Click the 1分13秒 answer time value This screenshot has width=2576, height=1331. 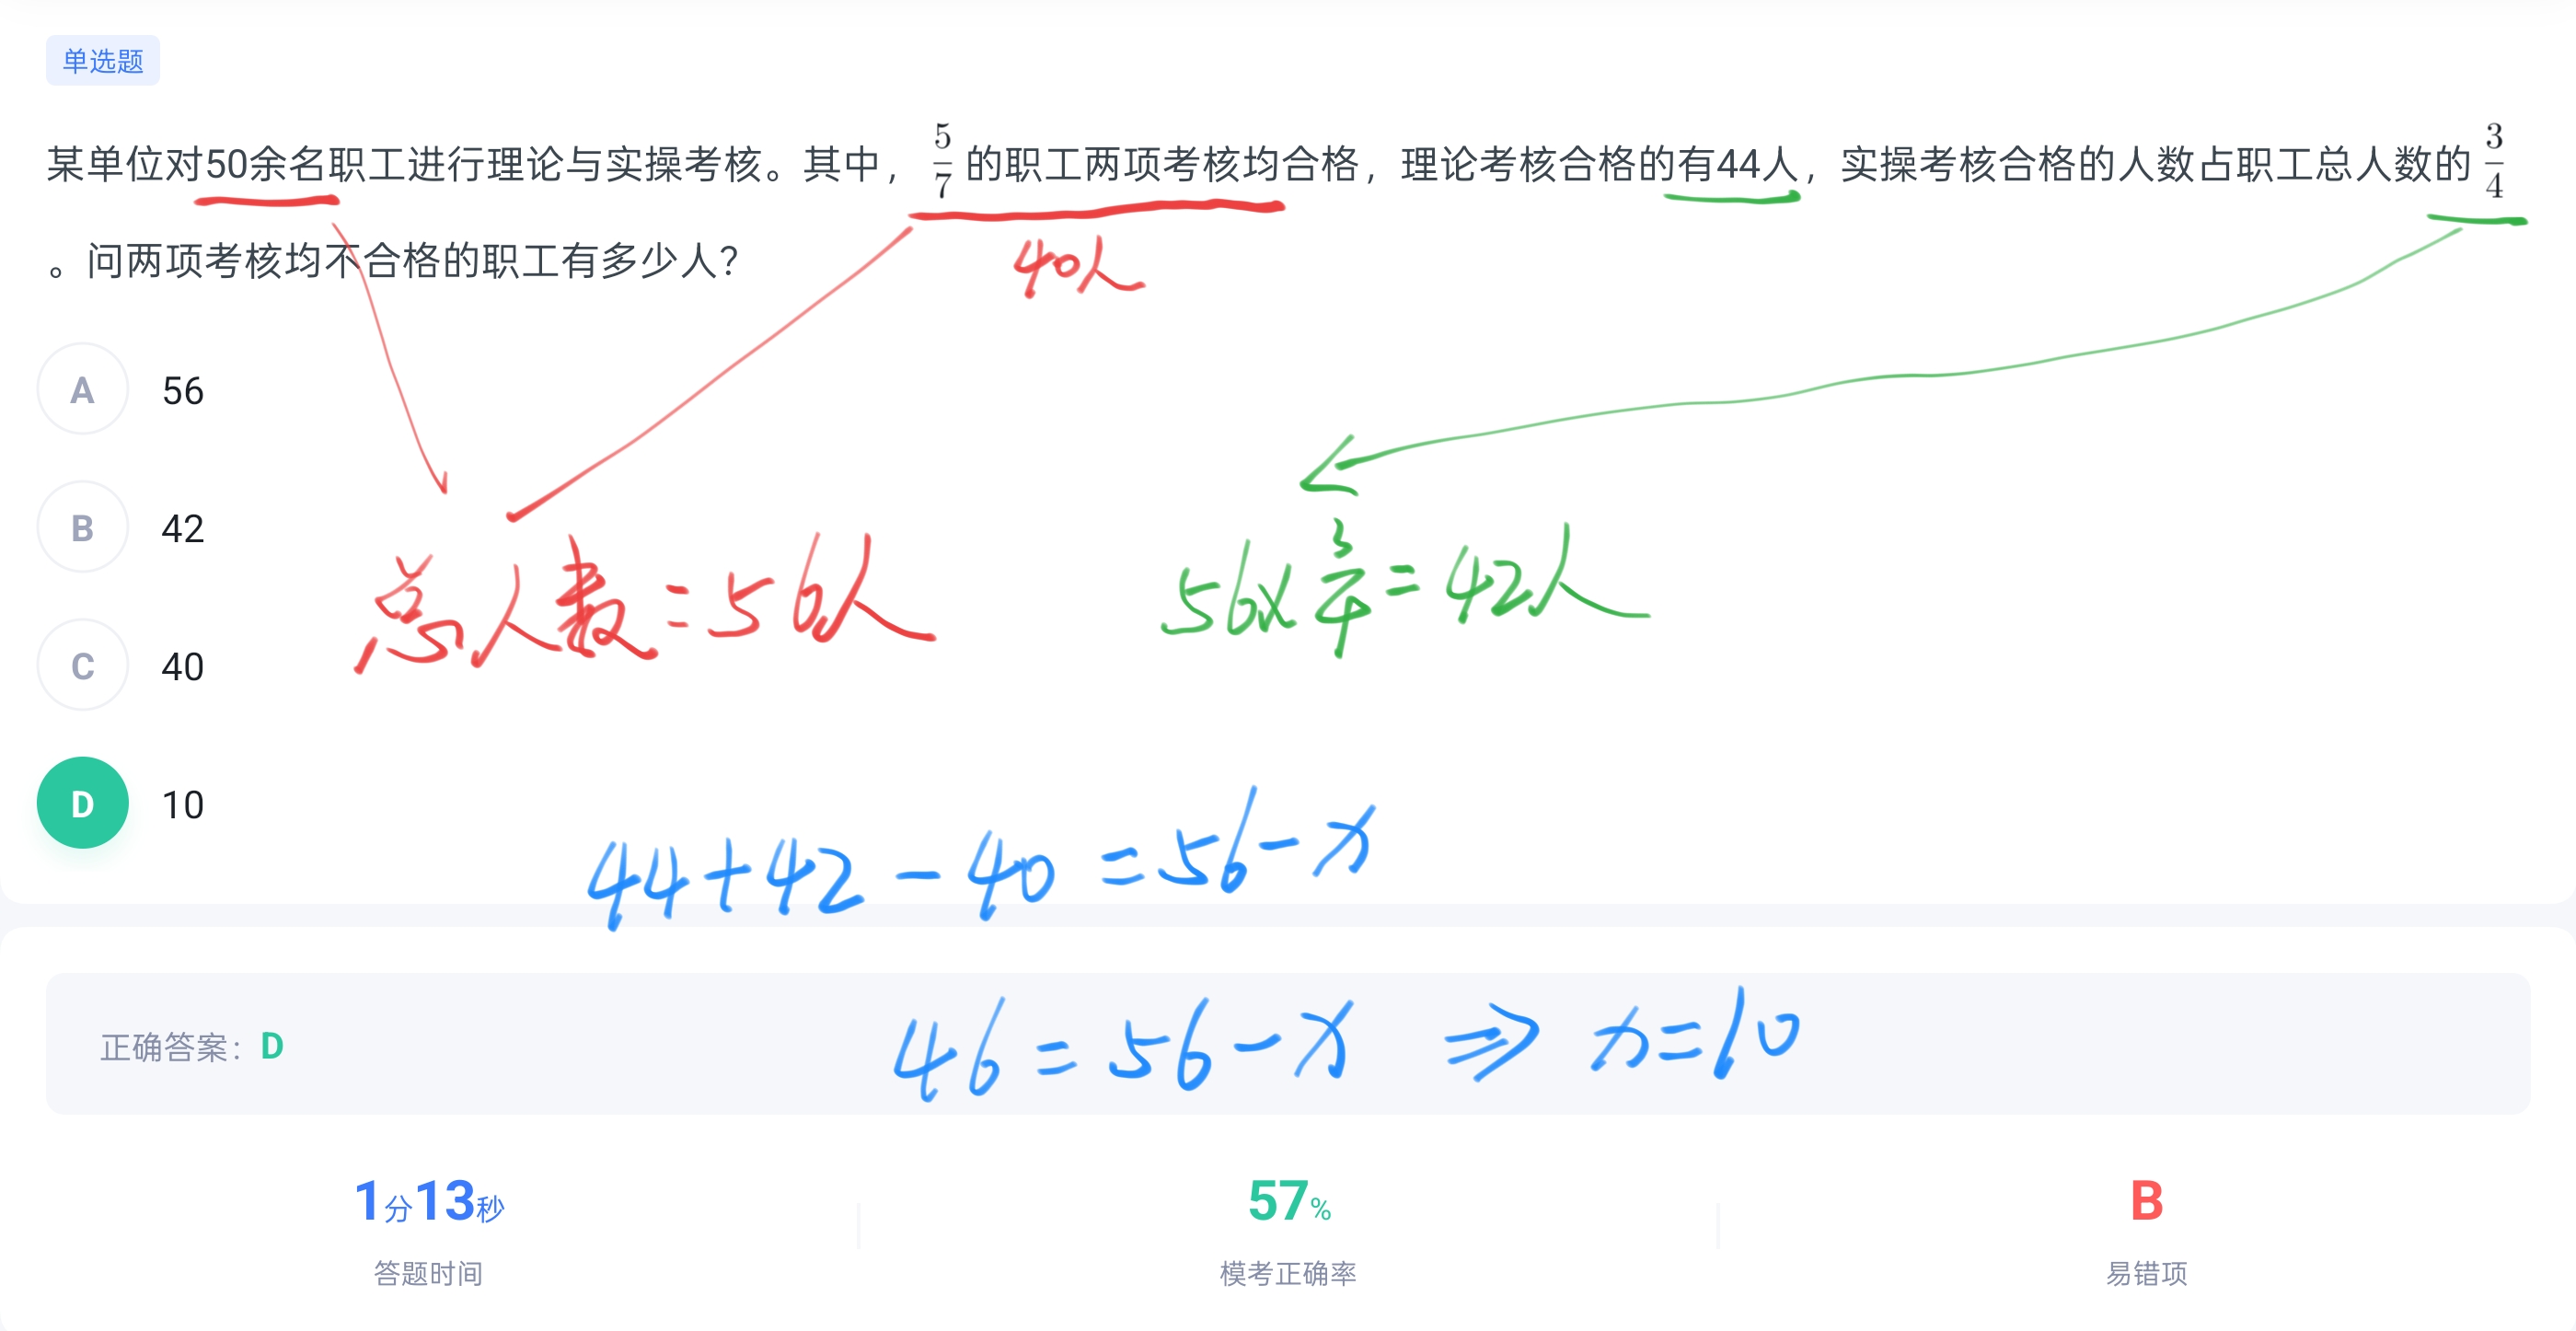click(x=429, y=1201)
